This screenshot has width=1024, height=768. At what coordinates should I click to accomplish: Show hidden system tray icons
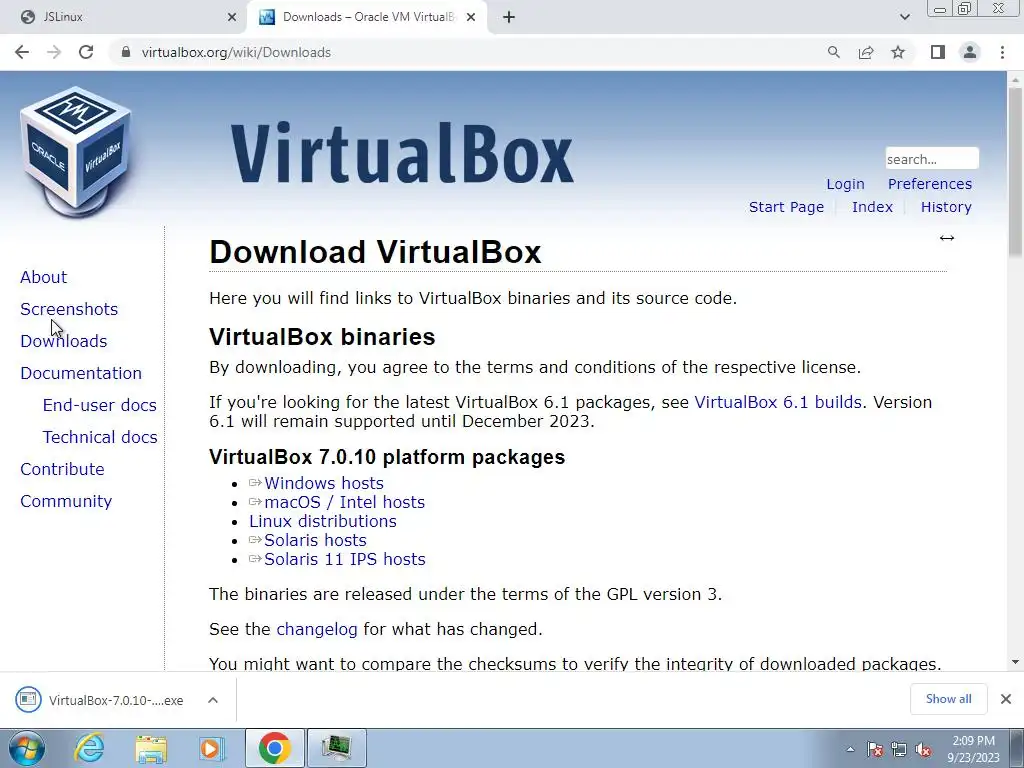point(850,750)
